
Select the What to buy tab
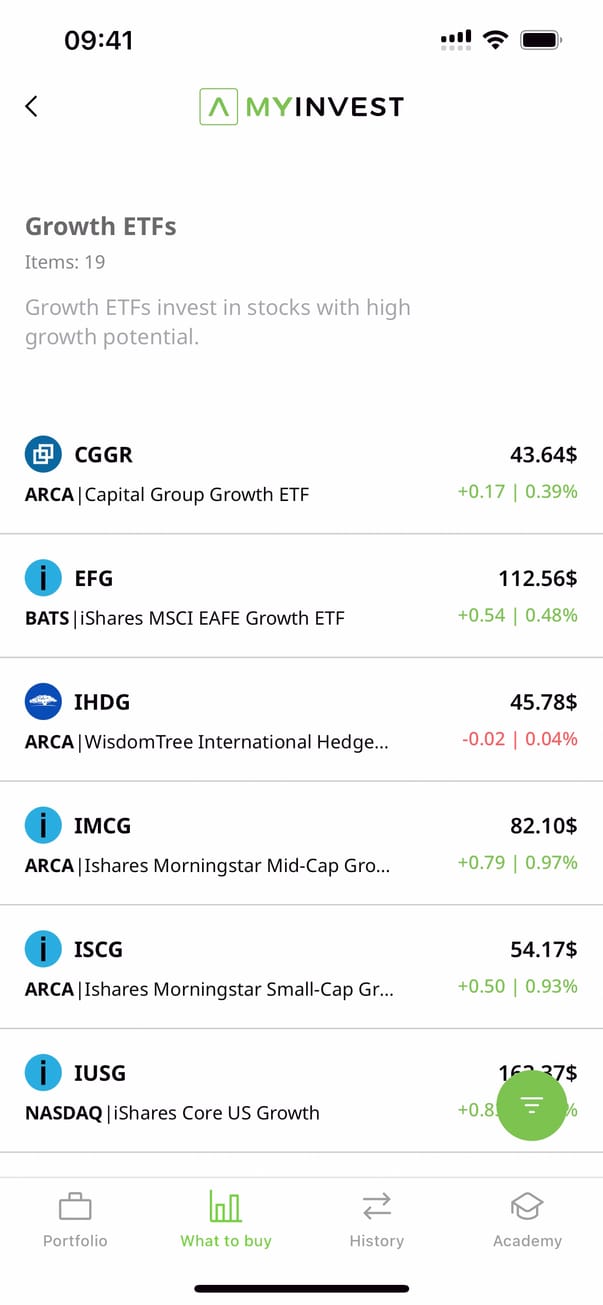pos(226,1220)
